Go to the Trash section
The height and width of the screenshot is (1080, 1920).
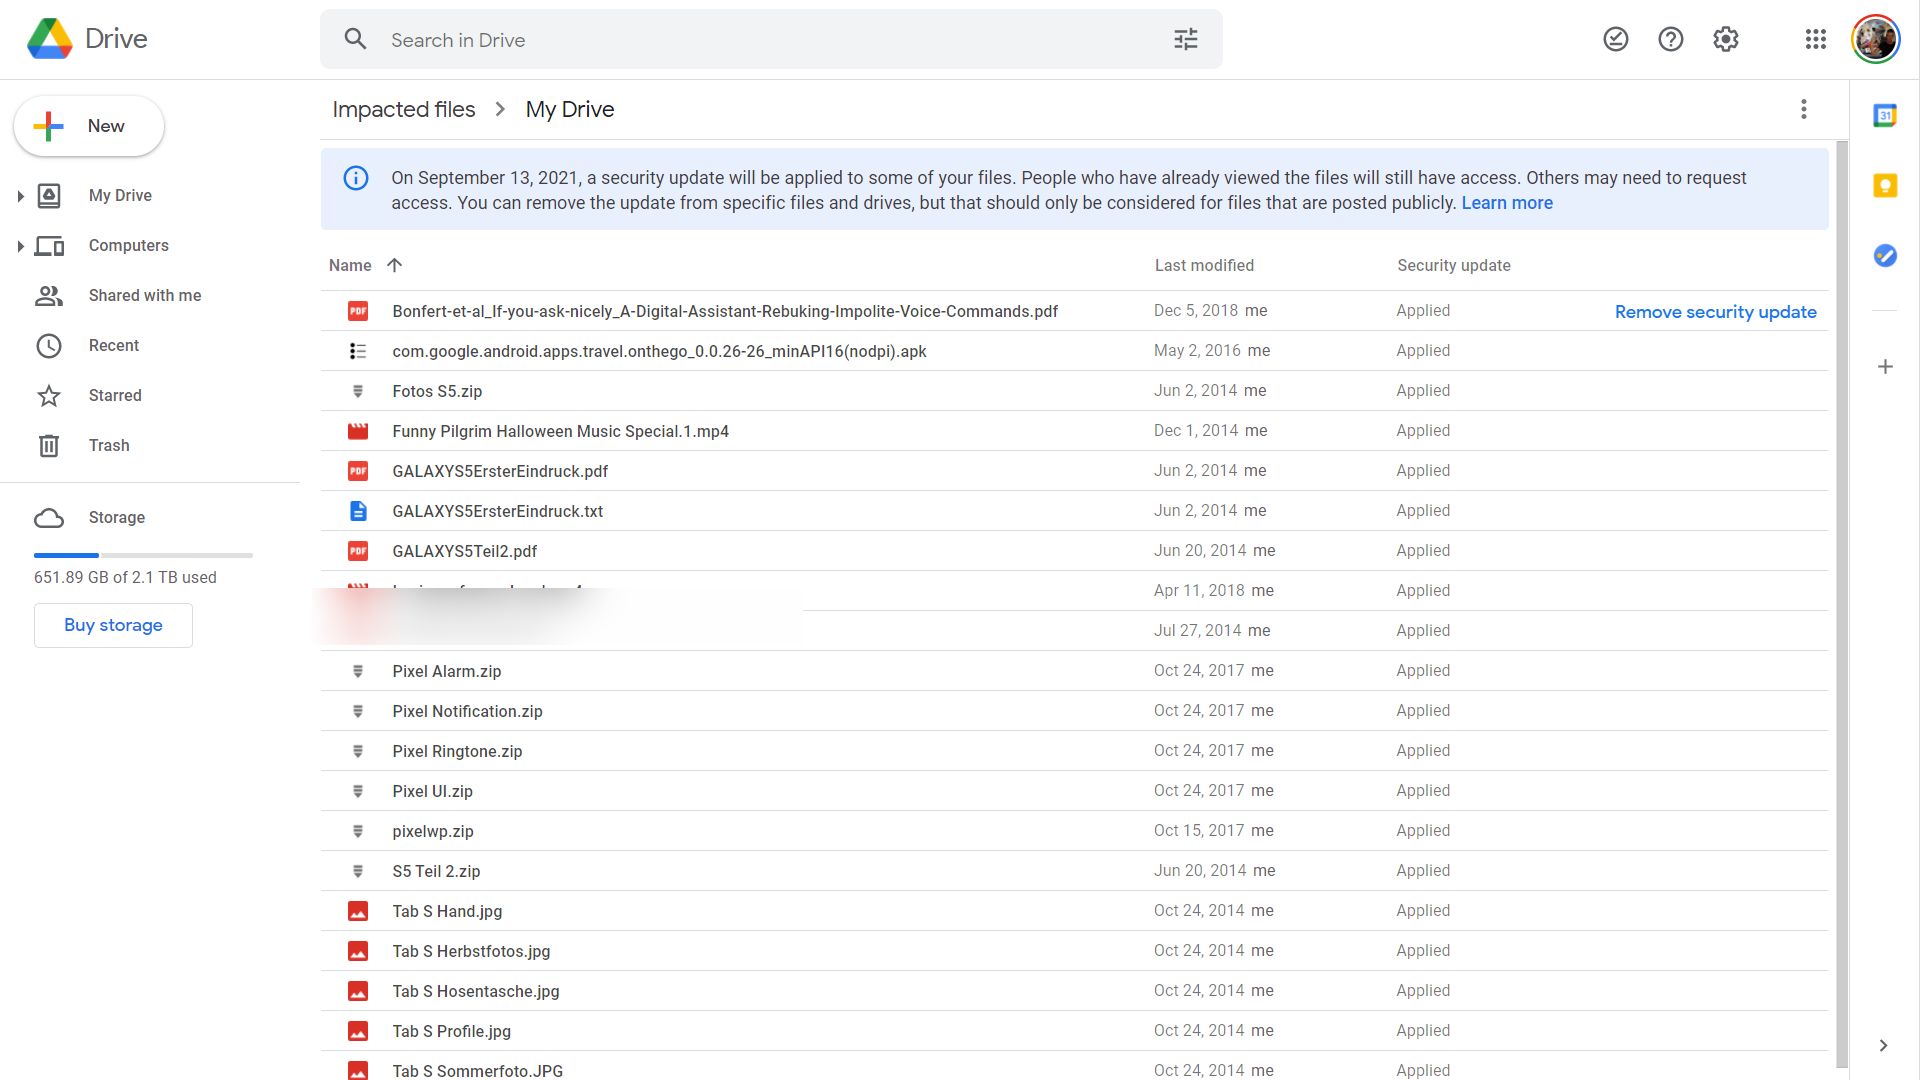point(108,445)
